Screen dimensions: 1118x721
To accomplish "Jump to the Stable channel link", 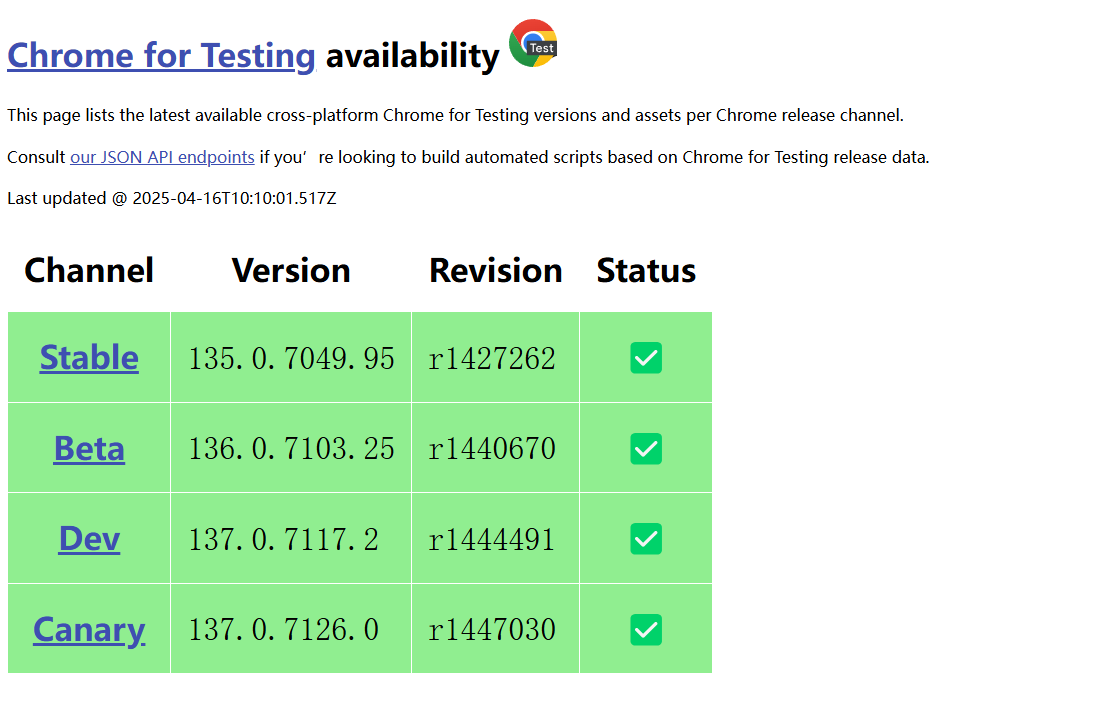I will 89,357.
